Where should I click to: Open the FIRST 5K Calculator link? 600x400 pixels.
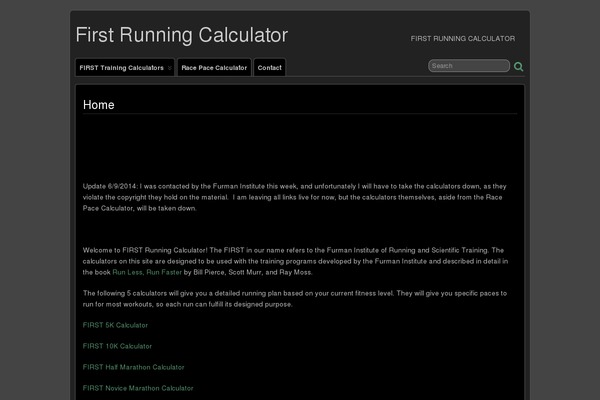[x=115, y=325]
